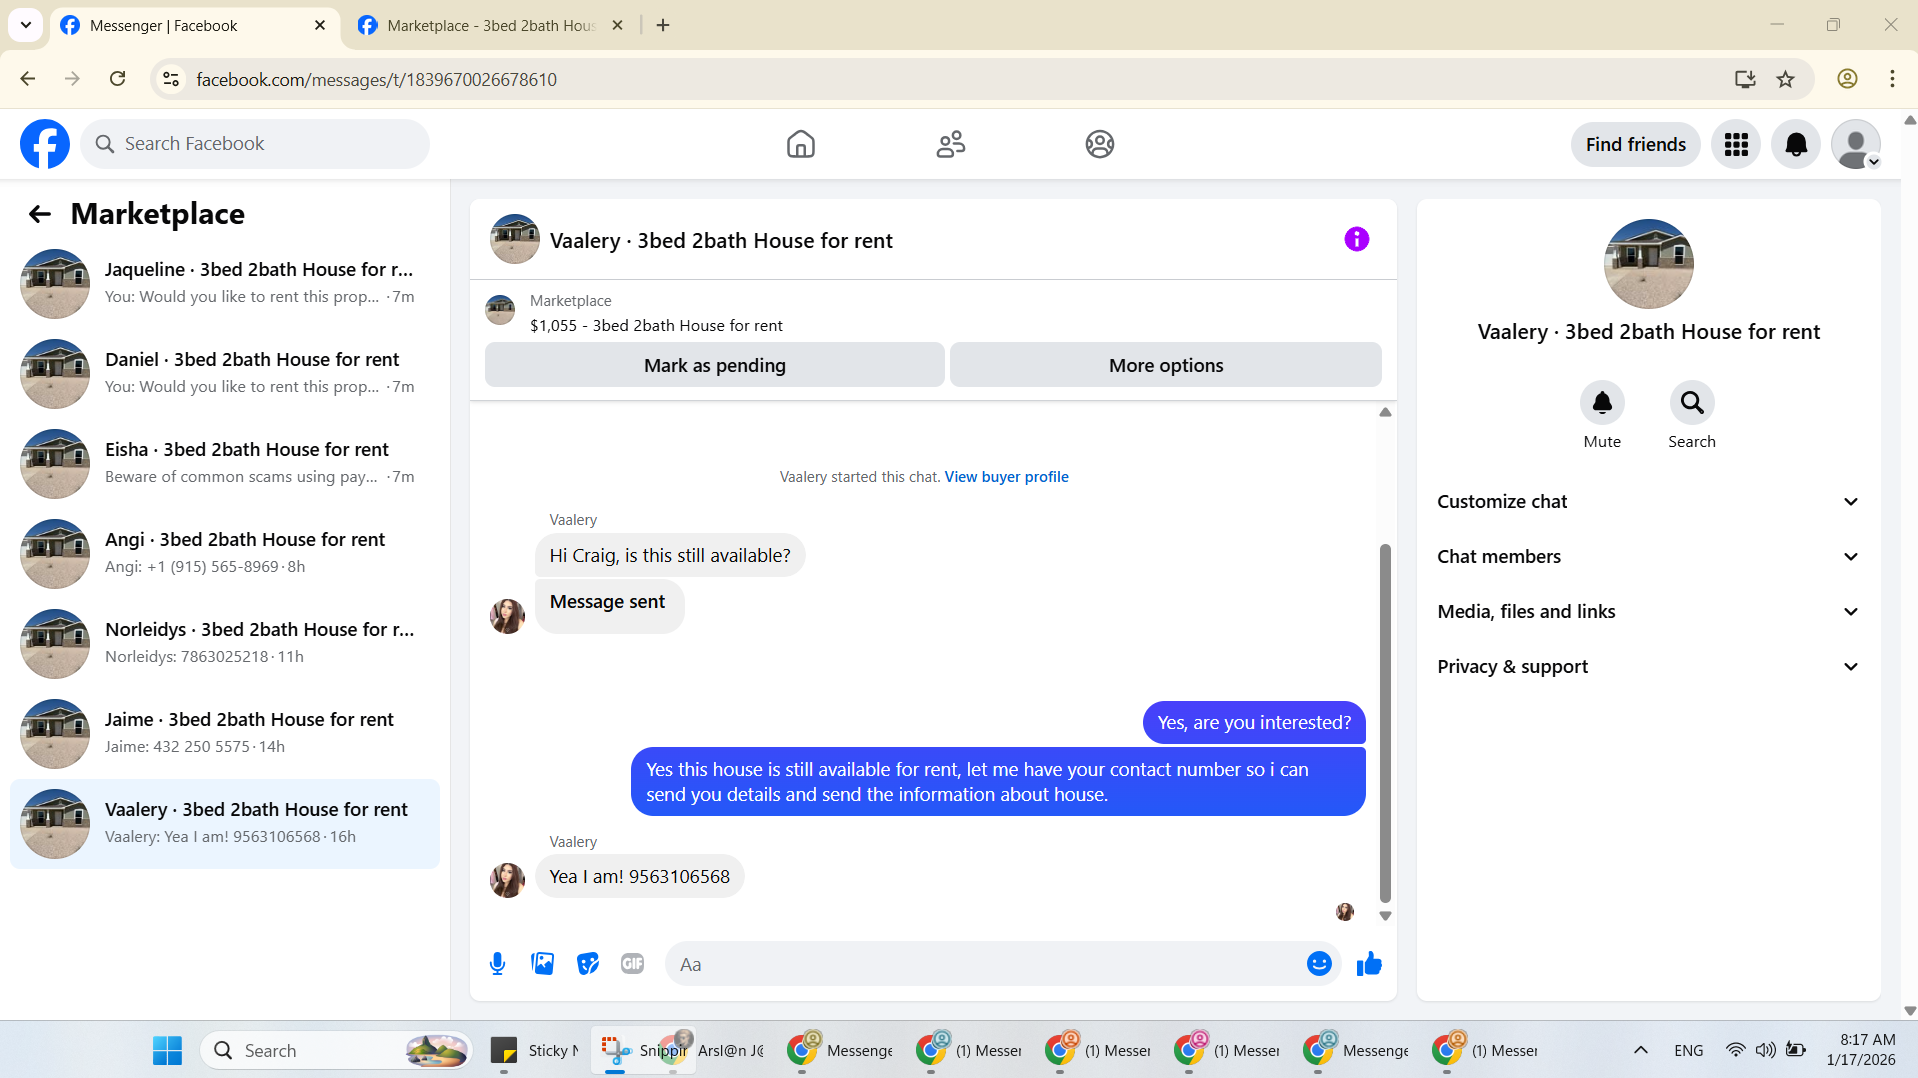The width and height of the screenshot is (1918, 1078).
Task: Open Eisha conversation in list
Action: click(x=225, y=464)
